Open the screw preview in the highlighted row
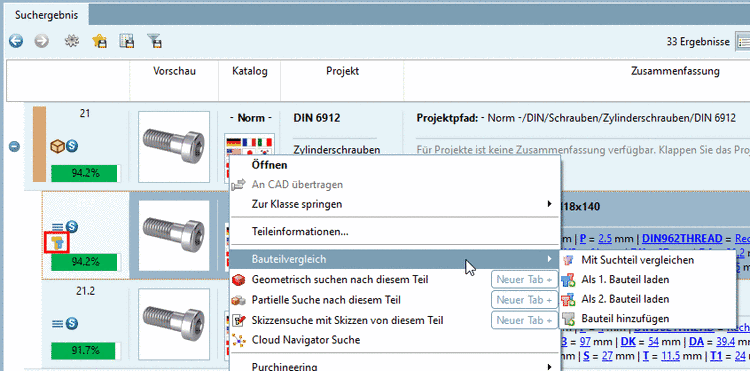The height and width of the screenshot is (371, 750). click(174, 236)
